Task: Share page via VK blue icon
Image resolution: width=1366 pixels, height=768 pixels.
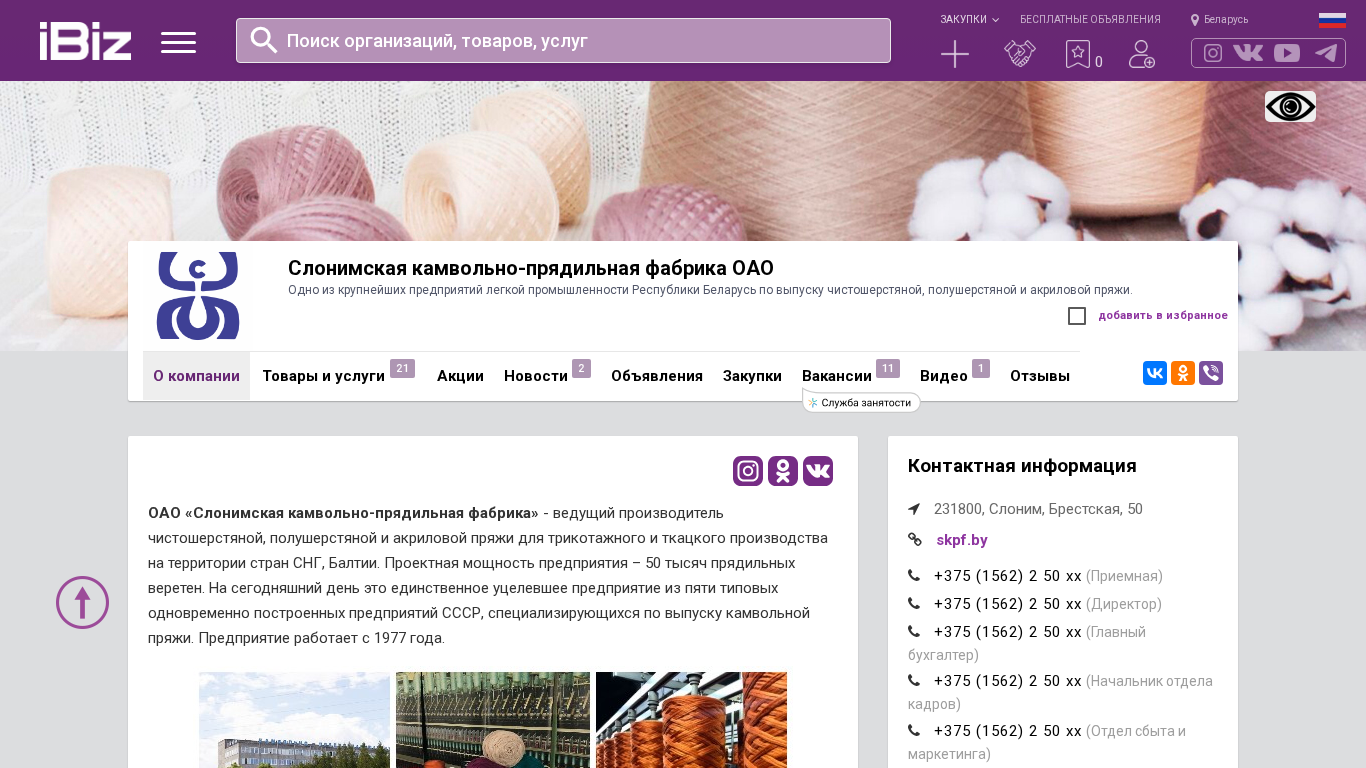Action: pos(1155,373)
